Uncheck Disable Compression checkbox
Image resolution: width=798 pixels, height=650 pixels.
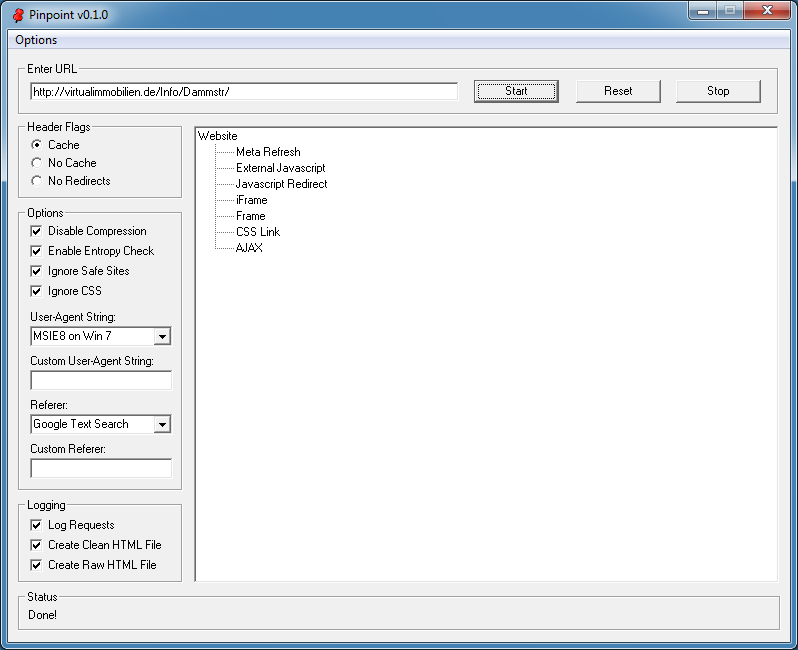[37, 231]
